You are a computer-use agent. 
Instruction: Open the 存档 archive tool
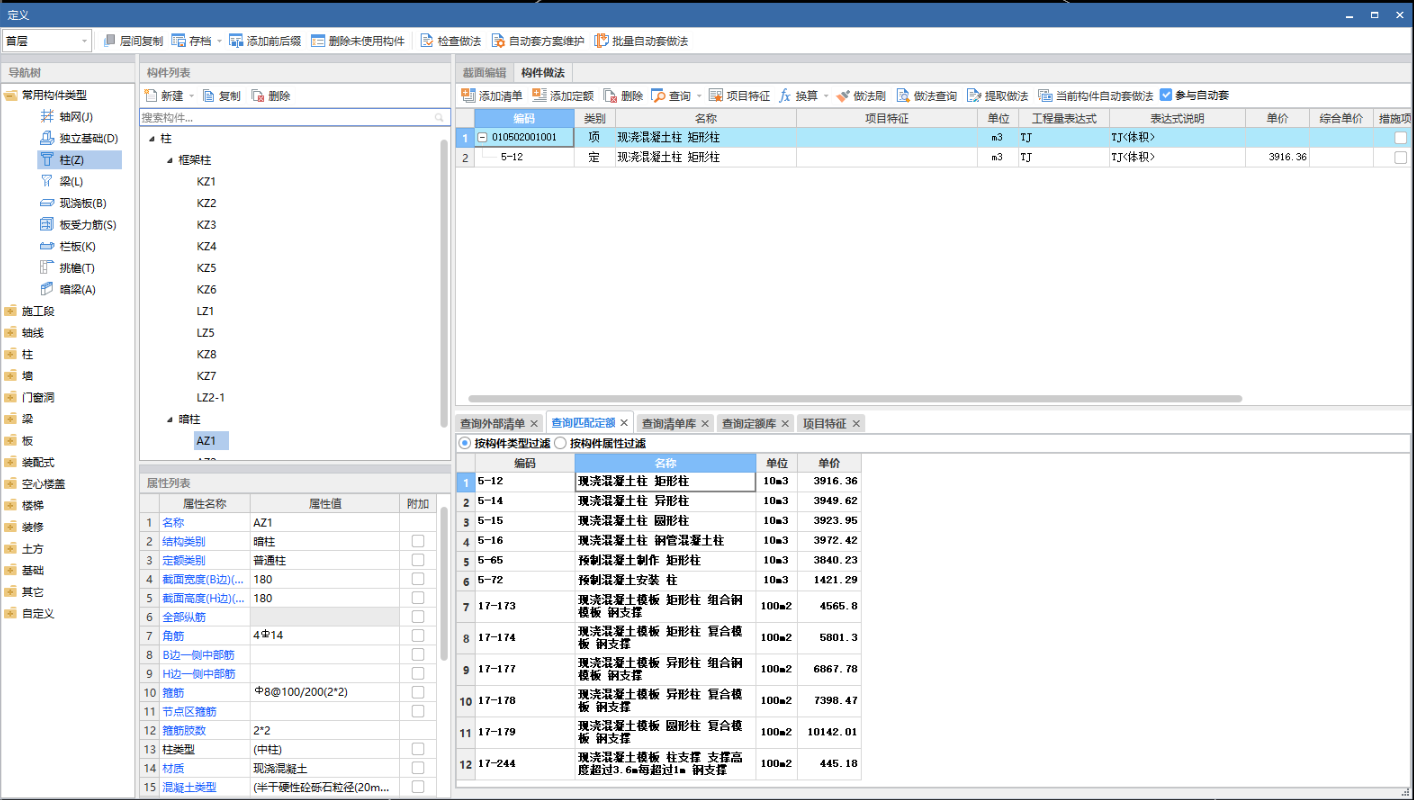(x=190, y=41)
